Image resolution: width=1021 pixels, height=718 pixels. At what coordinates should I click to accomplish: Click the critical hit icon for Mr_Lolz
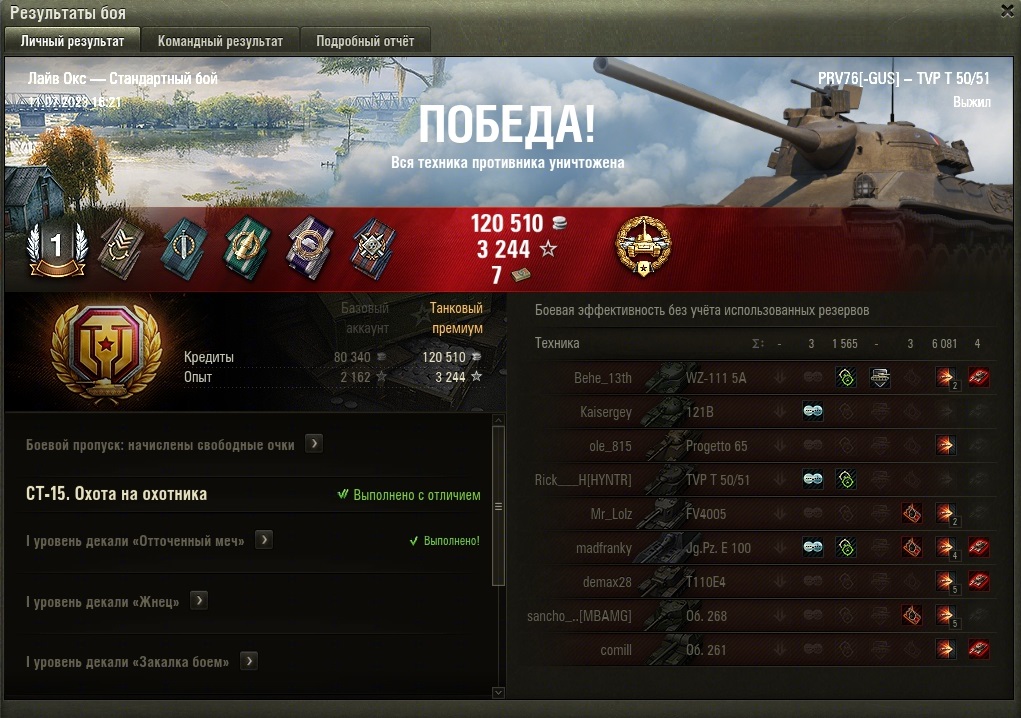(912, 514)
